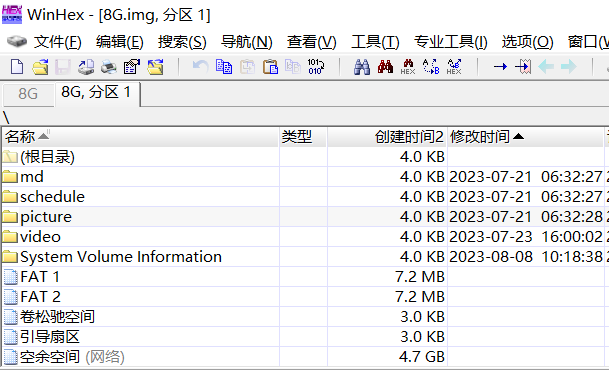
Task: Open the 查看(V) menu
Action: click(x=311, y=42)
